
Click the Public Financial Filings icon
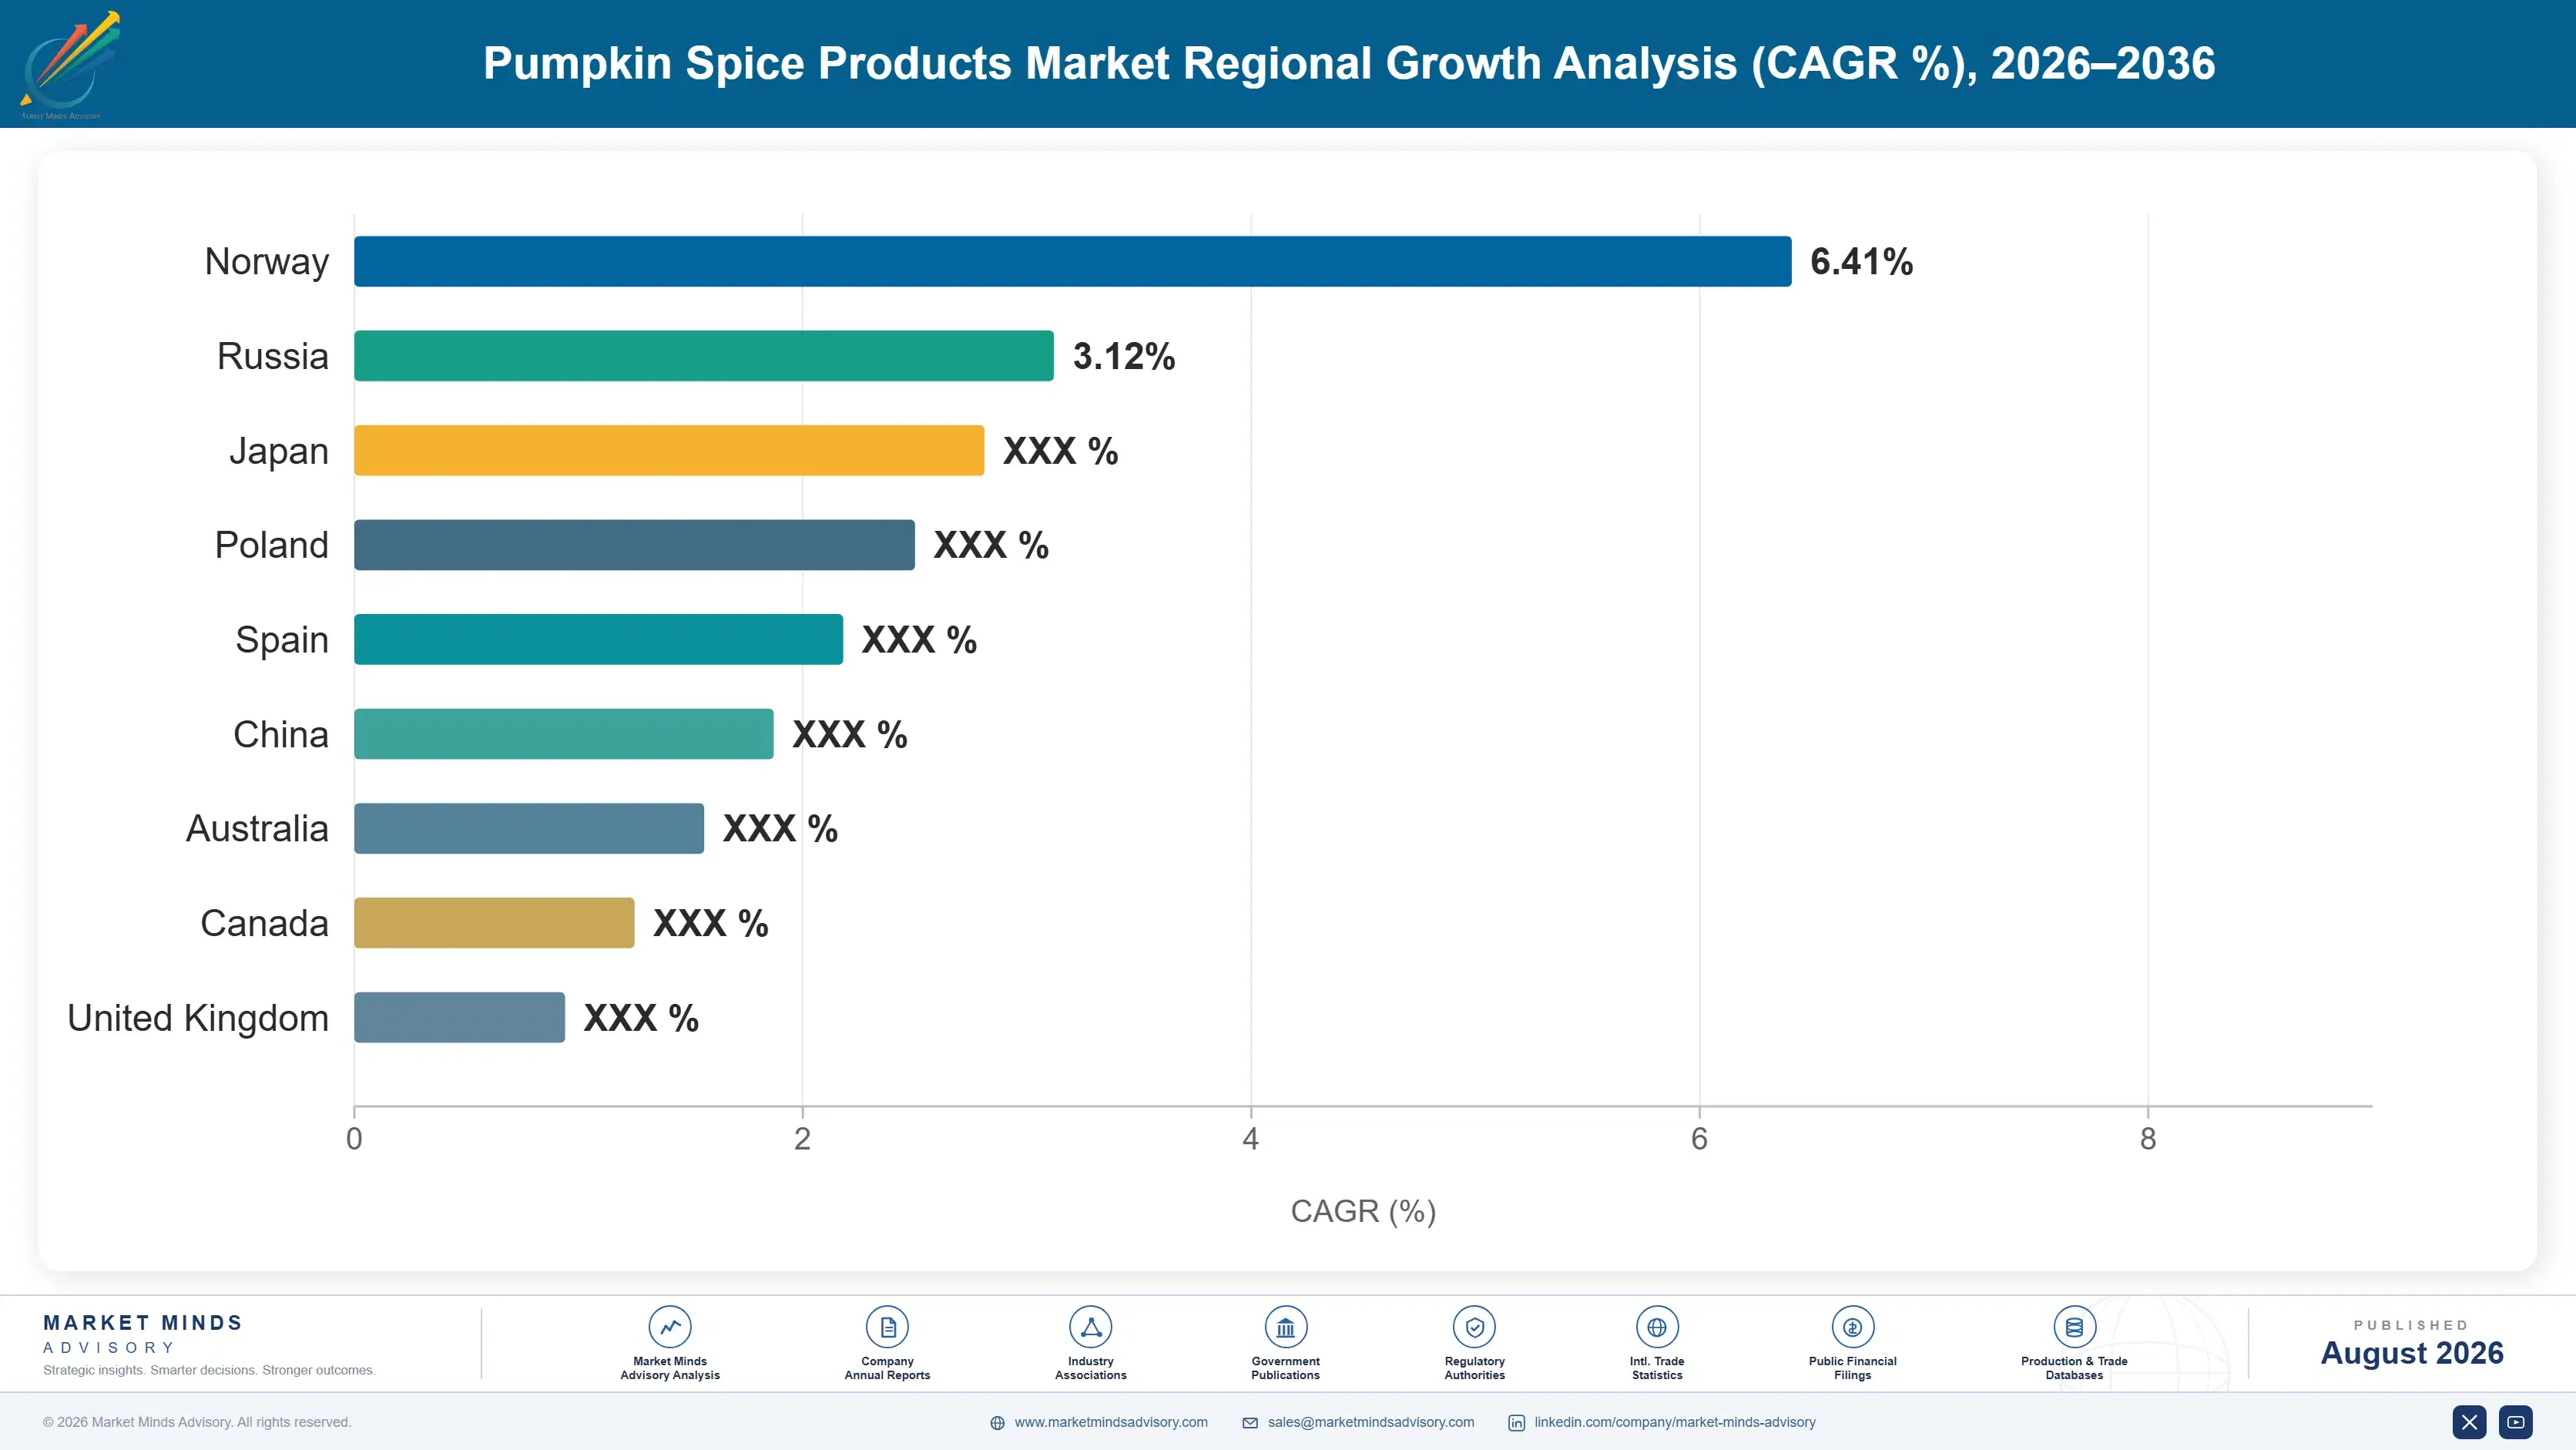[x=1852, y=1327]
